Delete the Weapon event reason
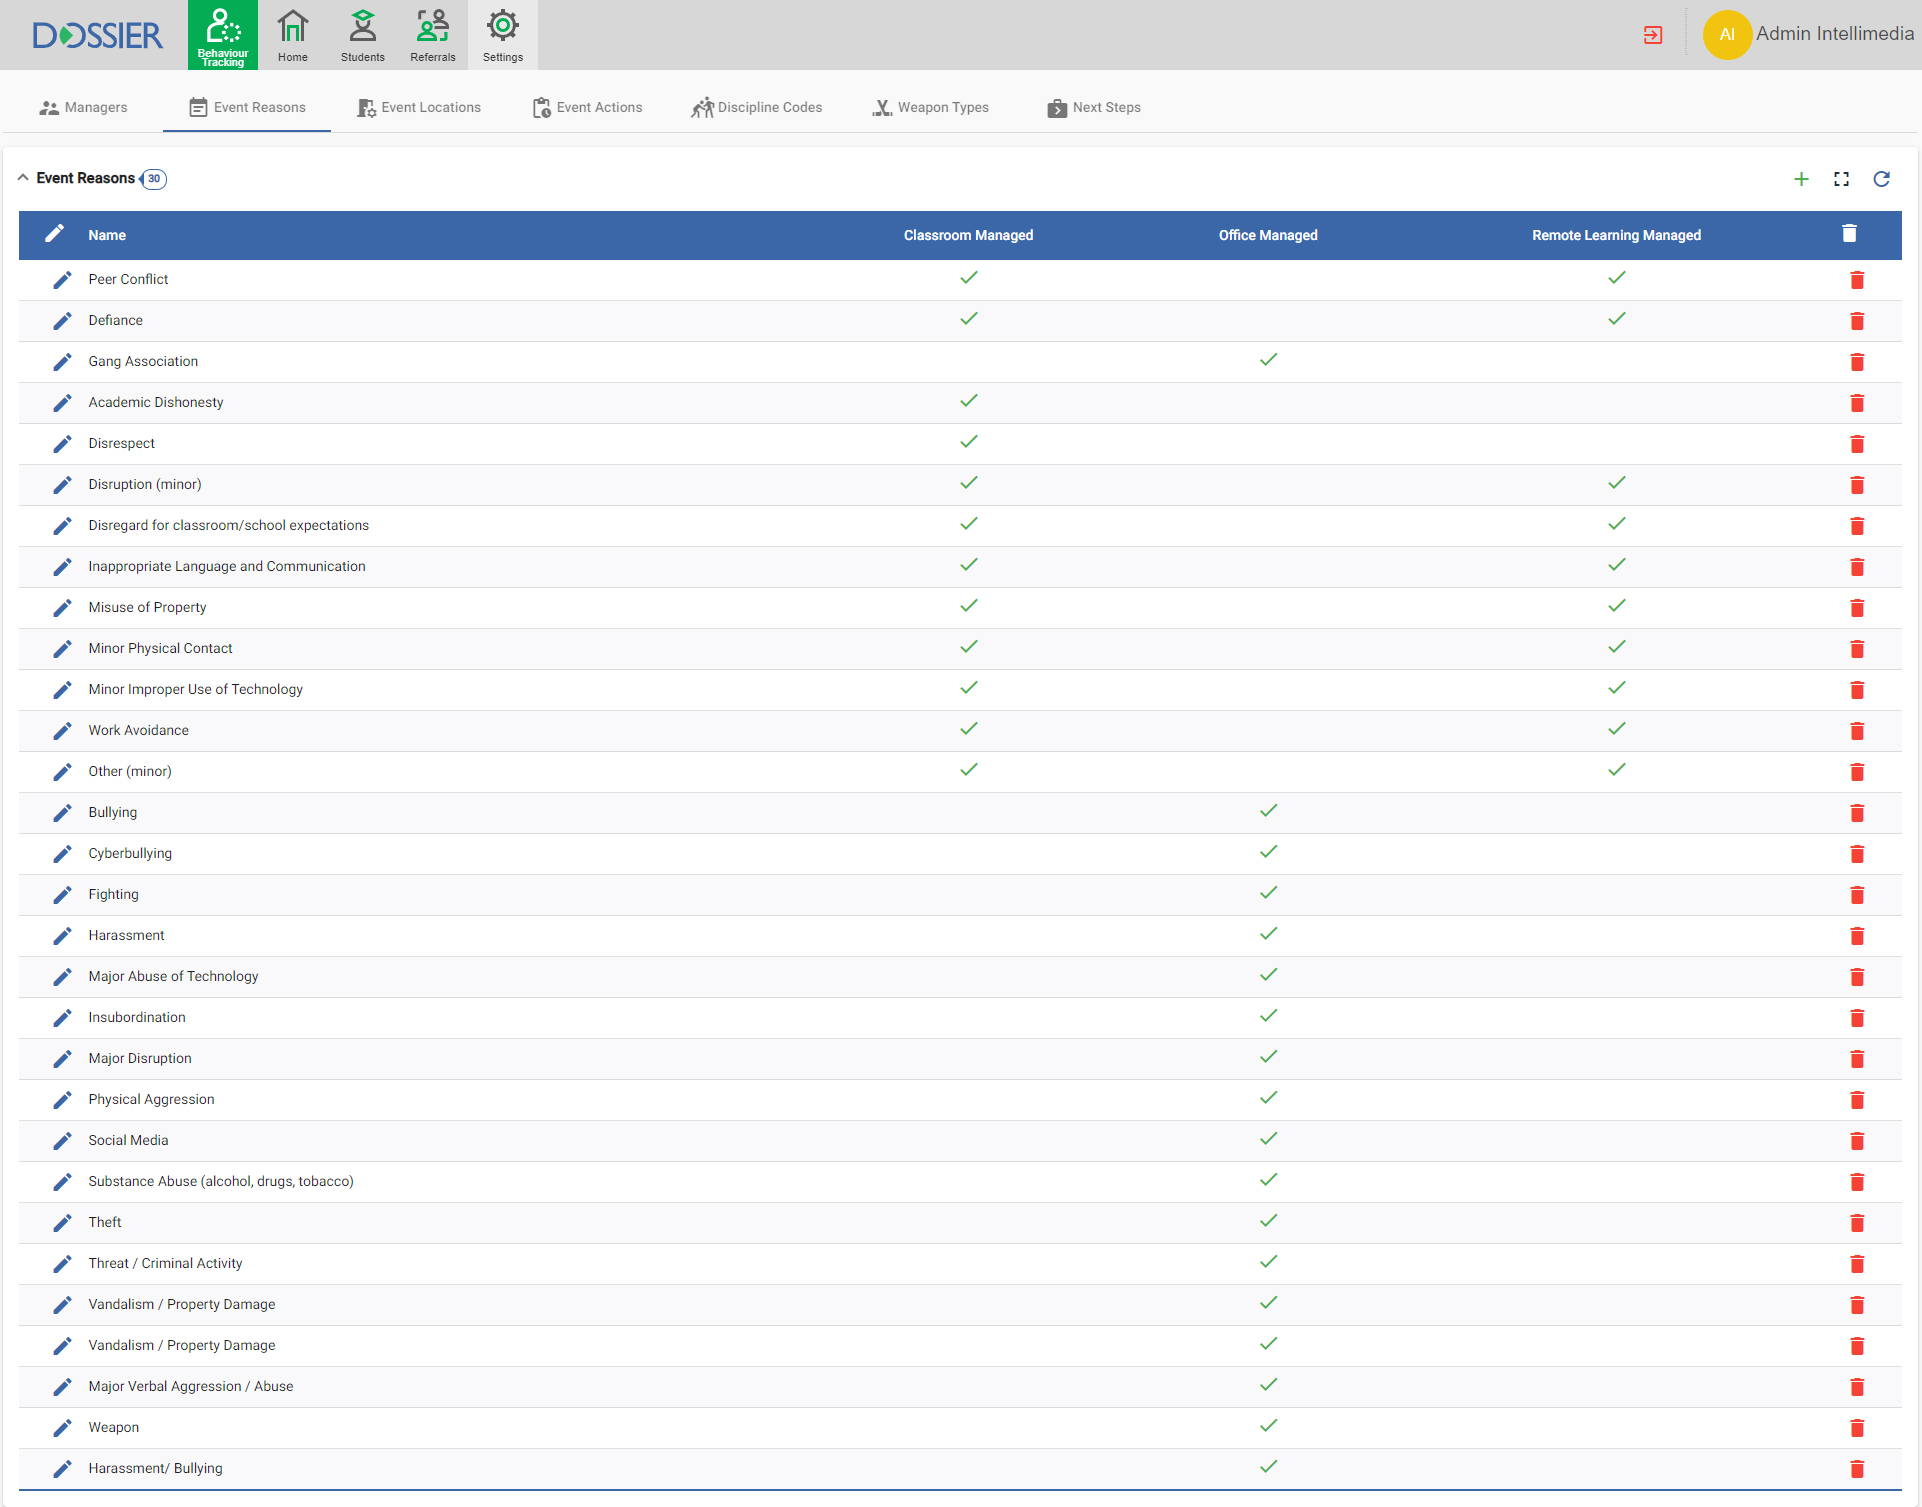Screen dimensions: 1922x1507 coord(1857,1428)
